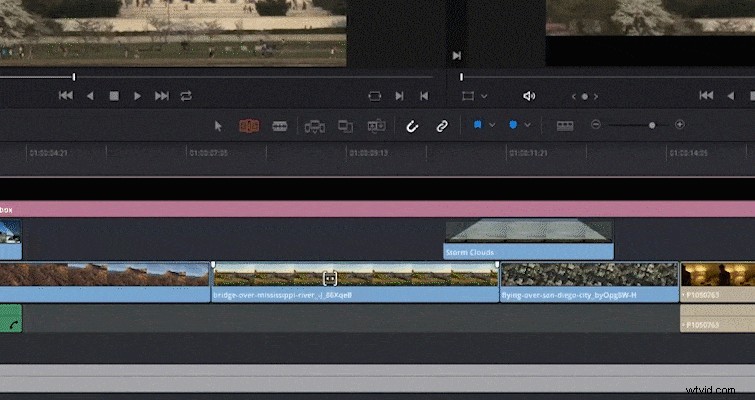
Task: Click ruler timecode 01:00:09:13
Action: pos(369,153)
